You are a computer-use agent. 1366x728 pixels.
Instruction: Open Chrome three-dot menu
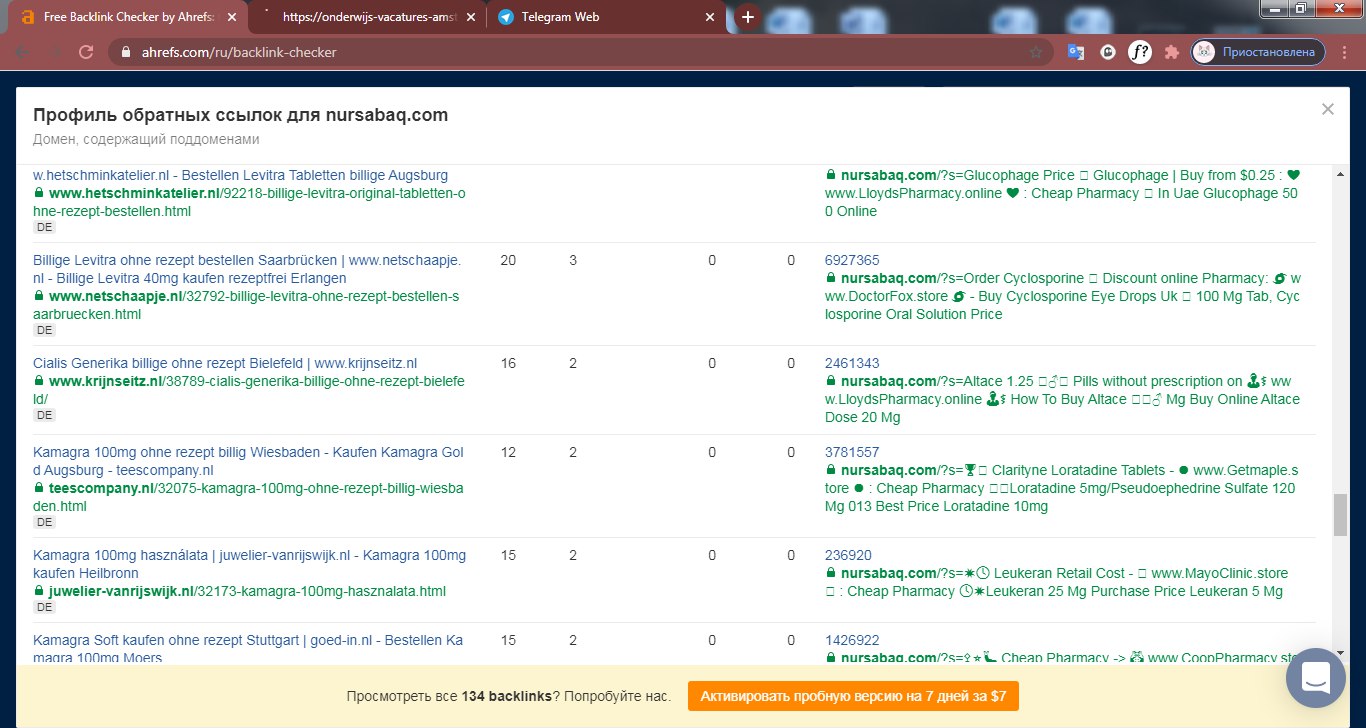(x=1345, y=52)
